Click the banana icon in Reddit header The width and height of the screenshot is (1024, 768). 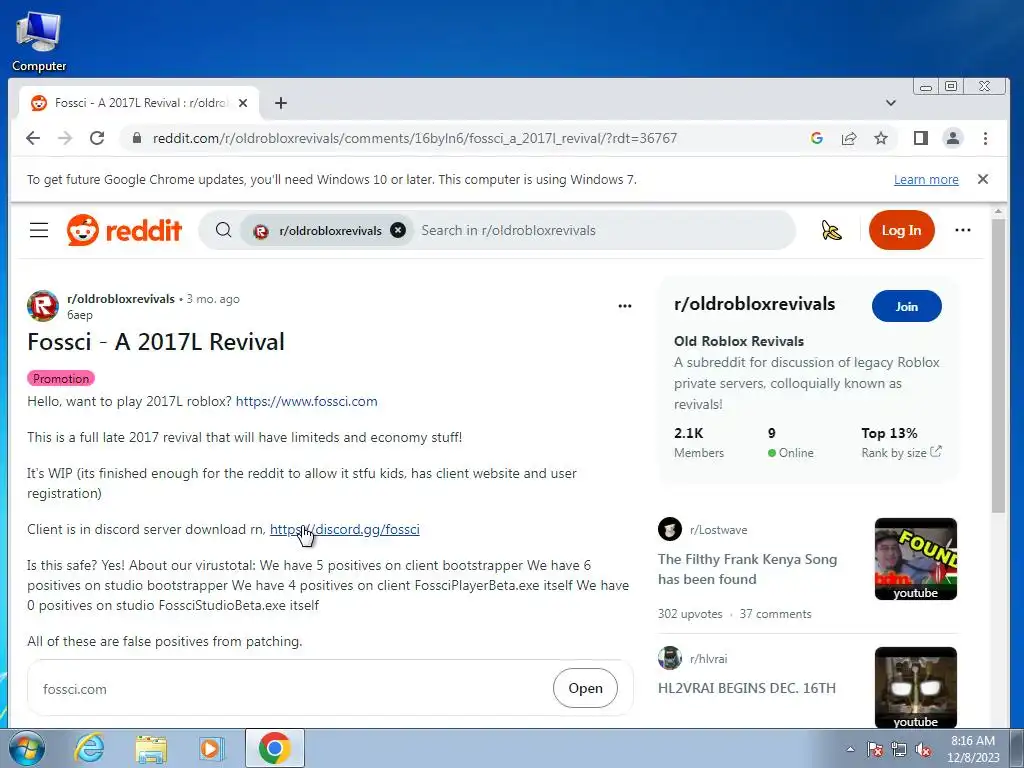coord(831,230)
